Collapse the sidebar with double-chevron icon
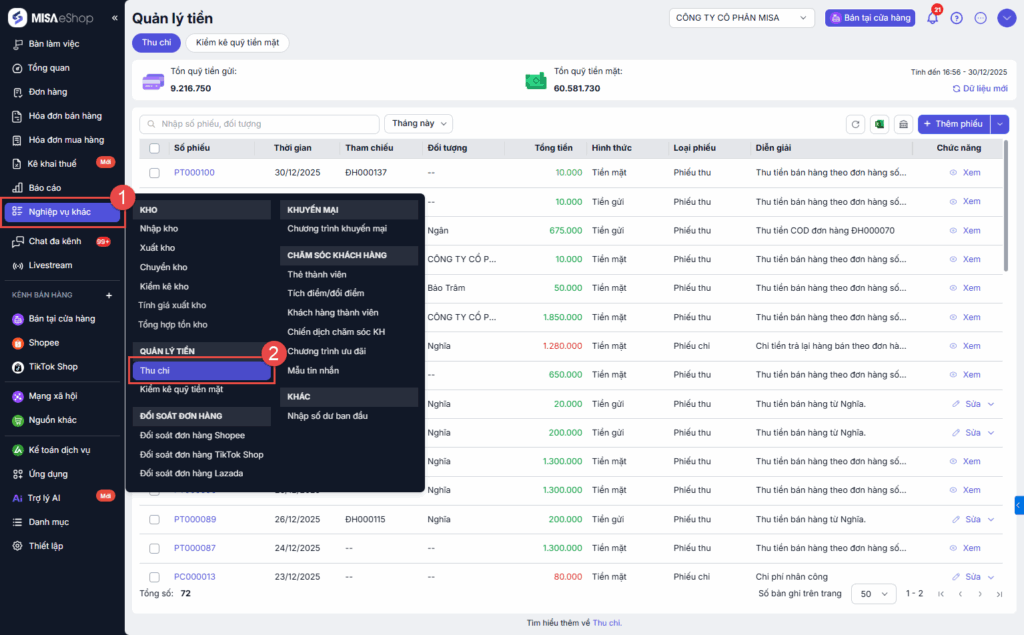This screenshot has width=1024, height=635. click(x=114, y=18)
